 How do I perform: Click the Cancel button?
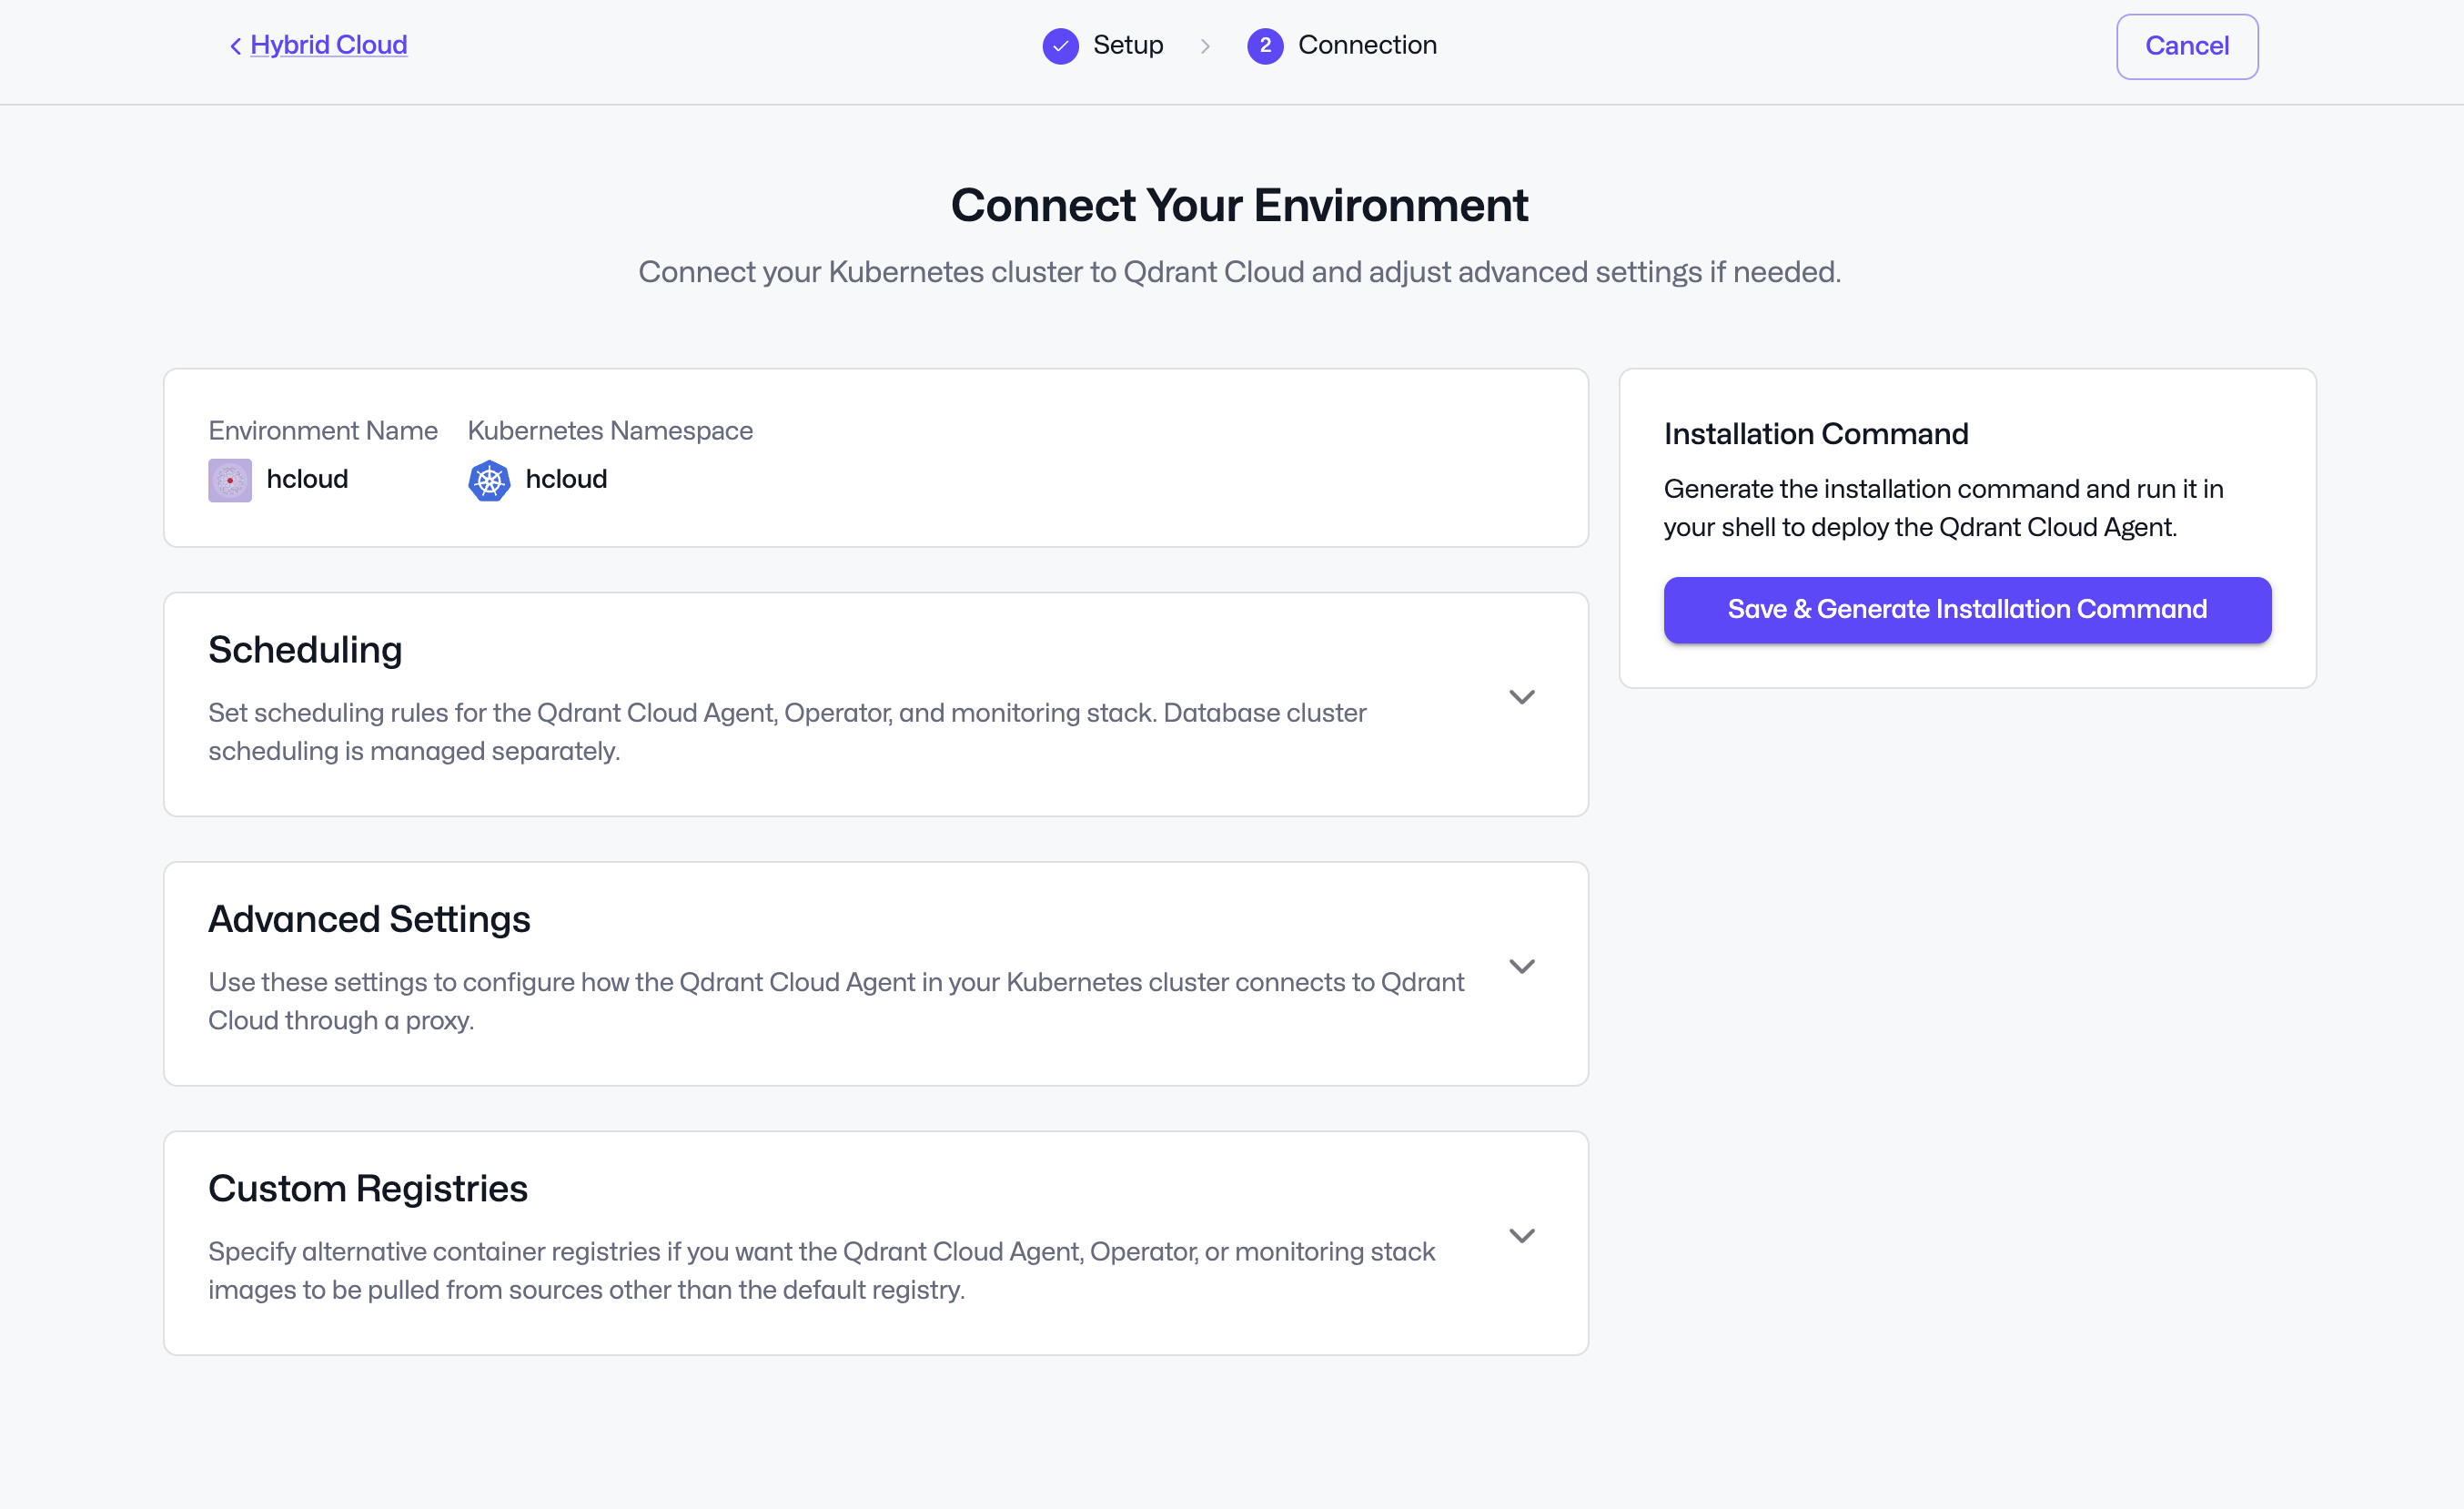2187,46
